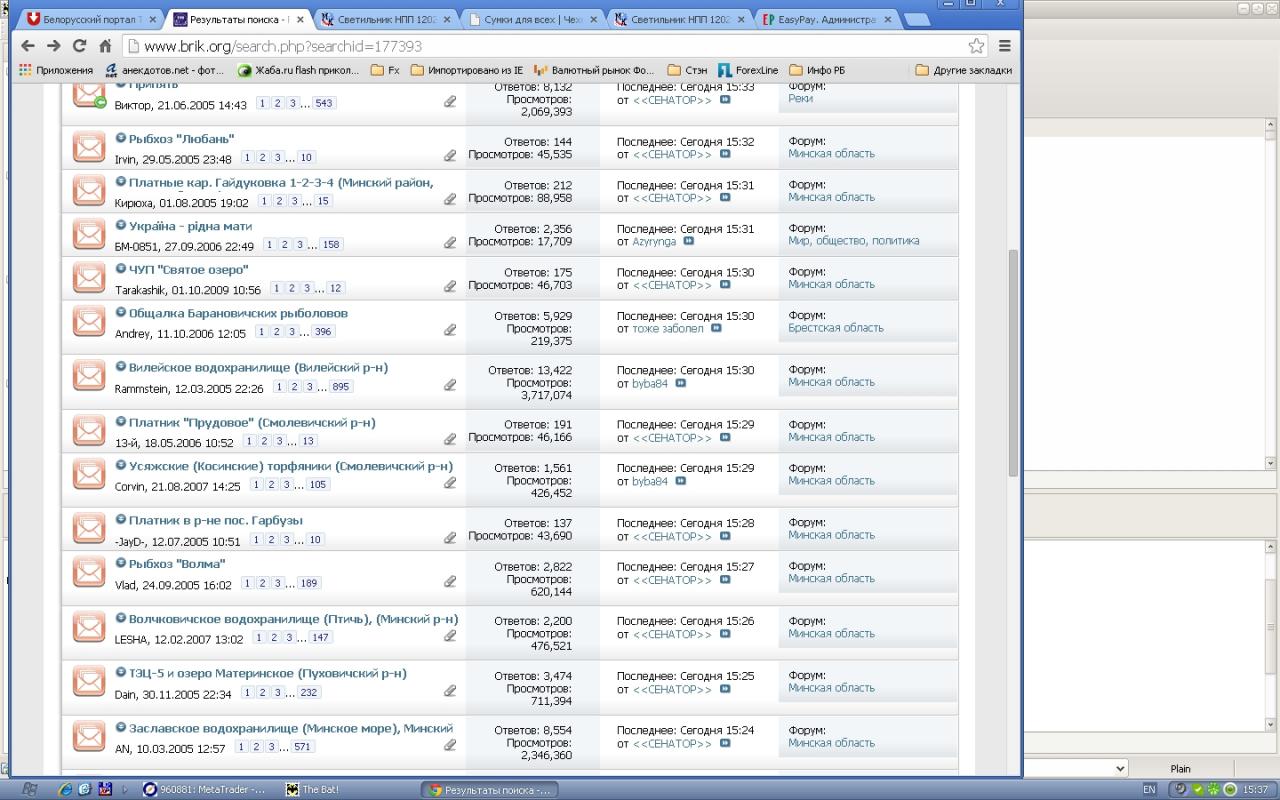Open the Импортировано из IE bookmark folder
The width and height of the screenshot is (1280, 800).
coord(466,70)
